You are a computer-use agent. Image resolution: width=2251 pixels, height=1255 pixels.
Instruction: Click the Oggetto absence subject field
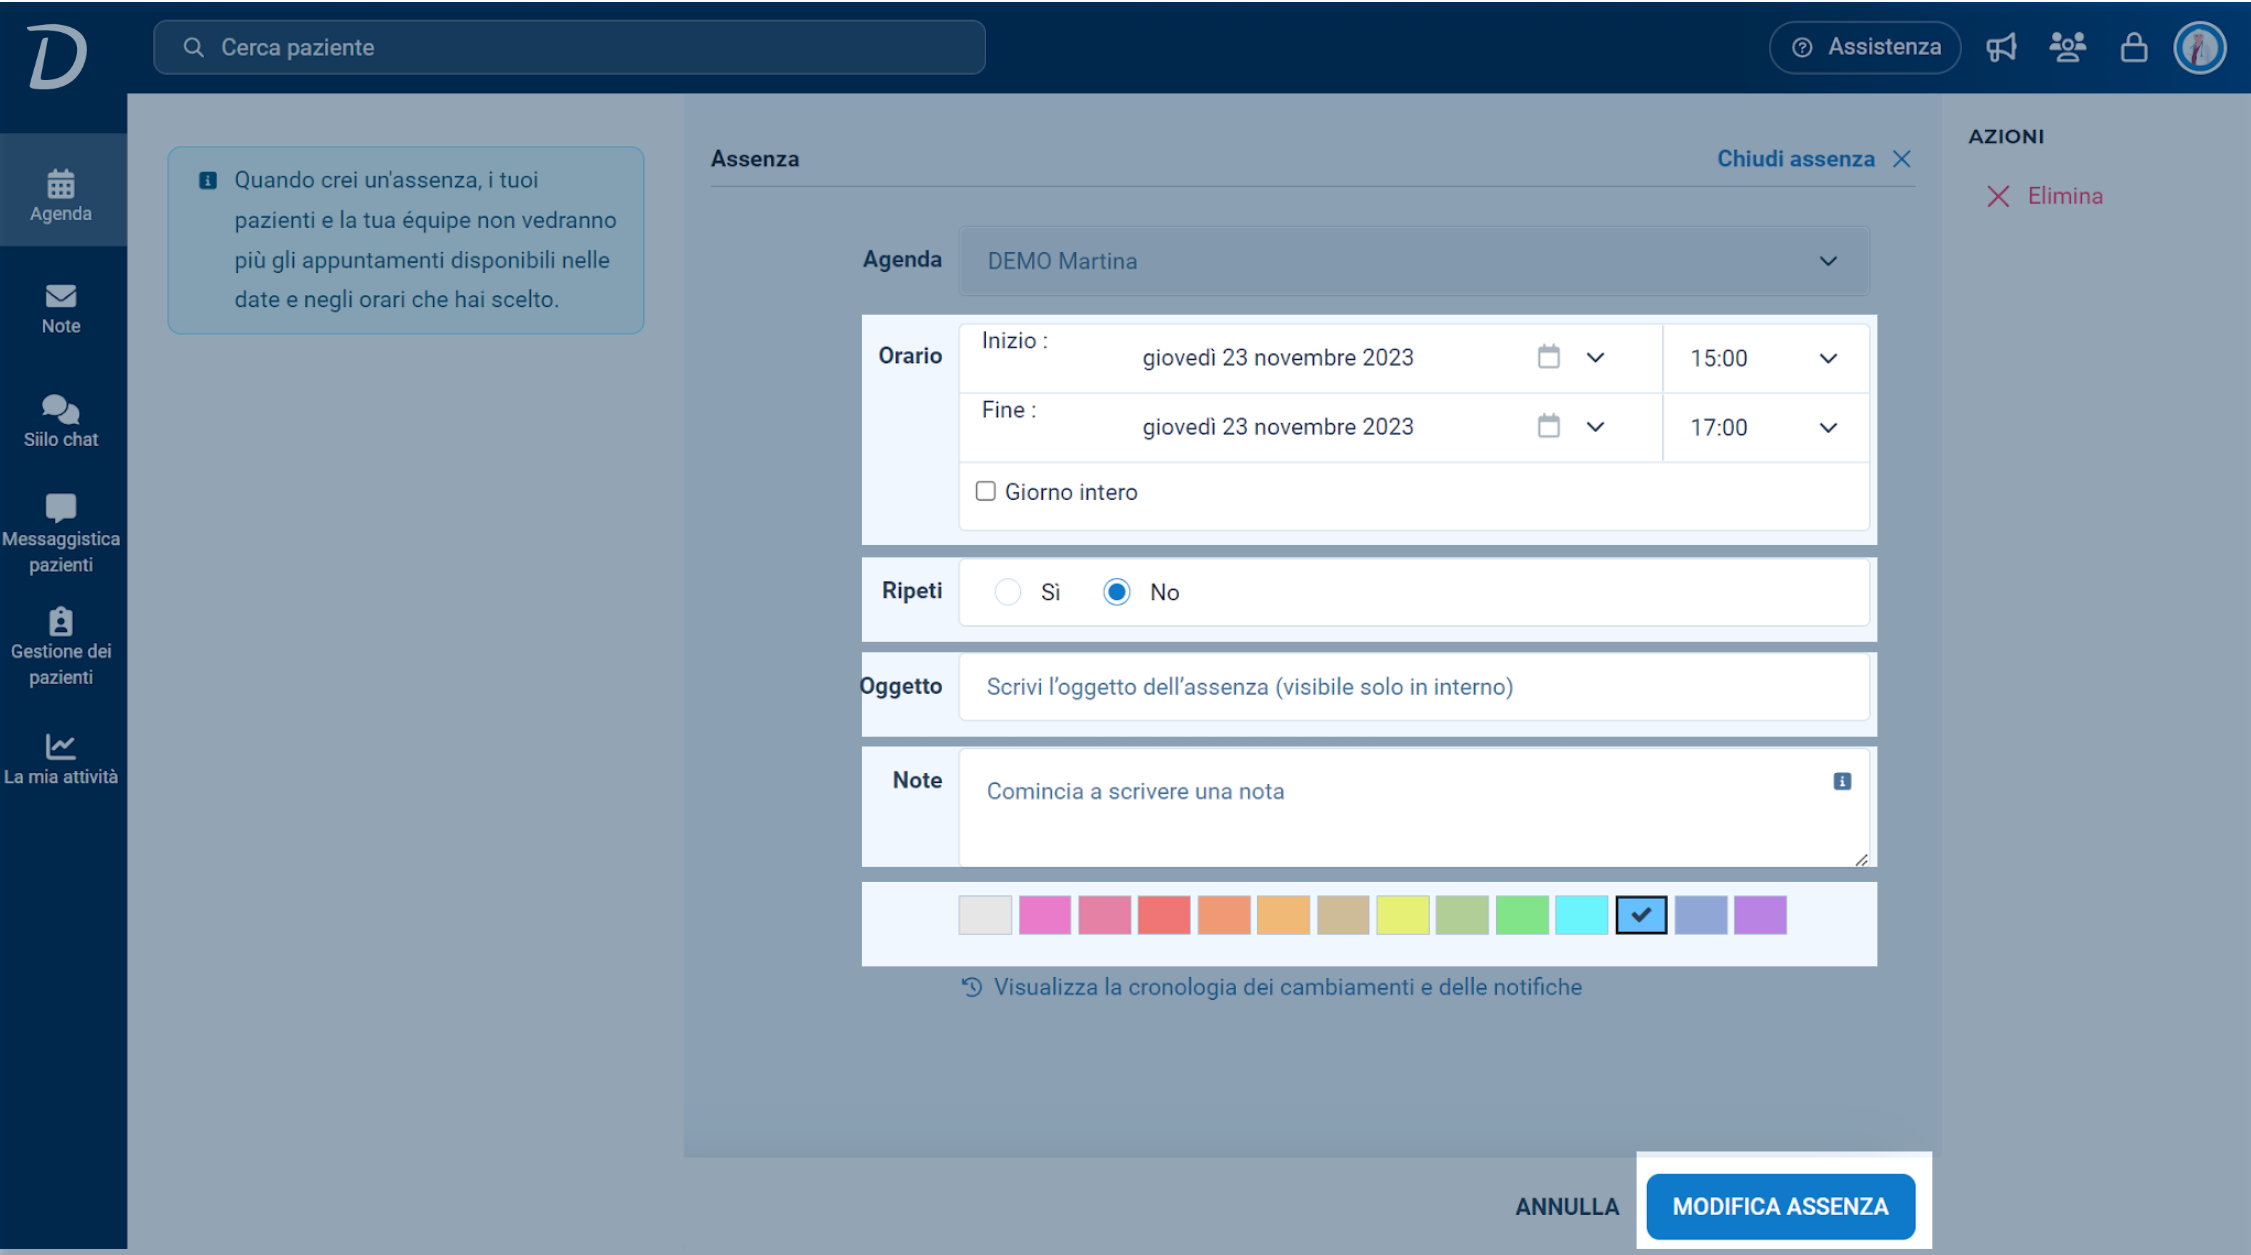point(1414,687)
